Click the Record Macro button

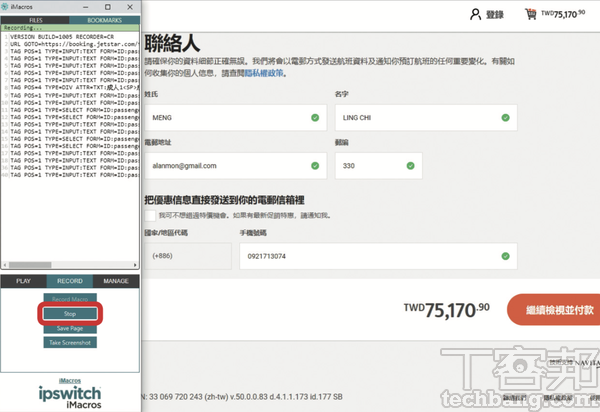(70, 299)
